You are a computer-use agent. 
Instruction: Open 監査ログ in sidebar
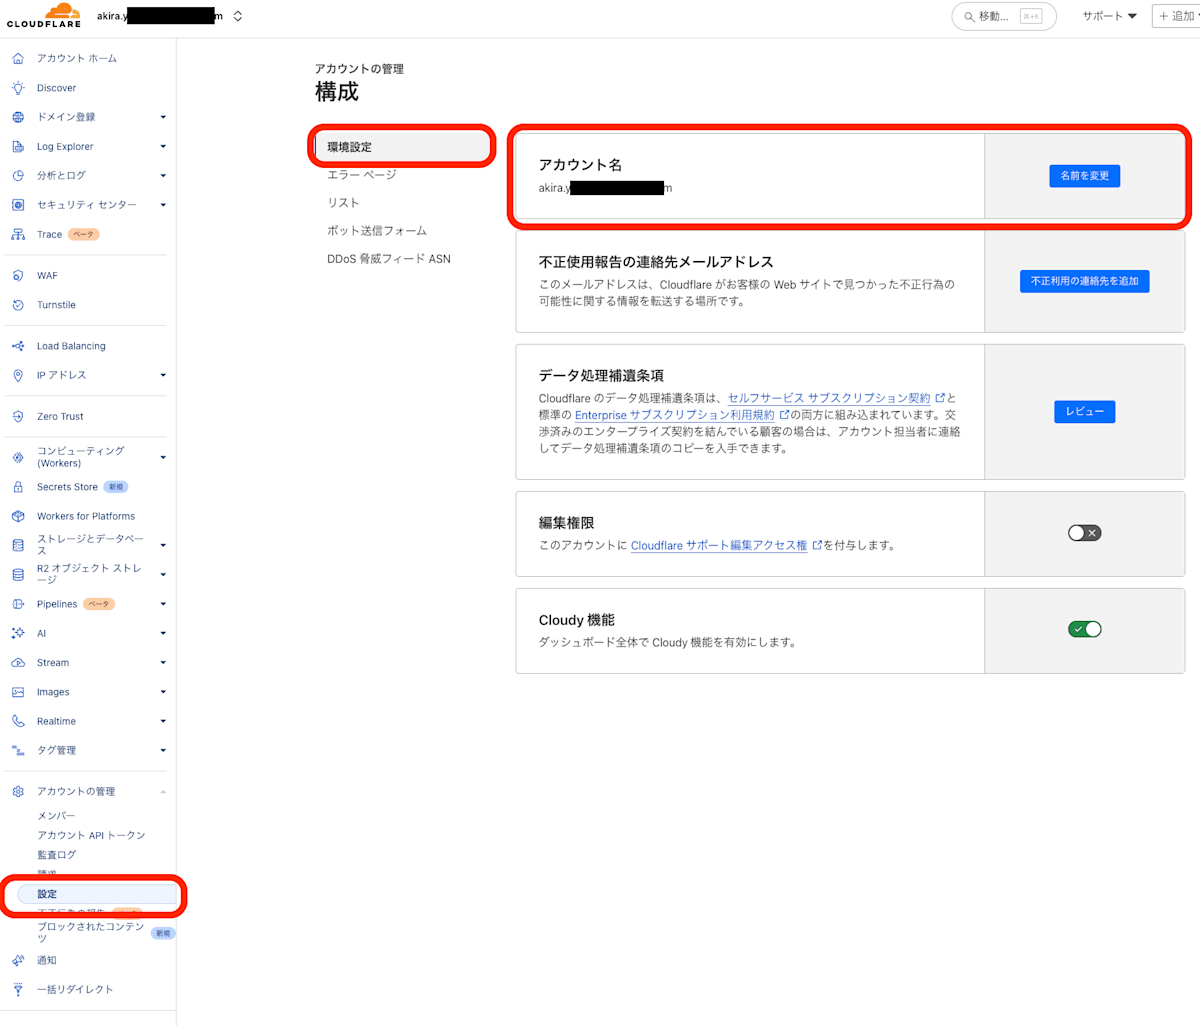point(56,855)
